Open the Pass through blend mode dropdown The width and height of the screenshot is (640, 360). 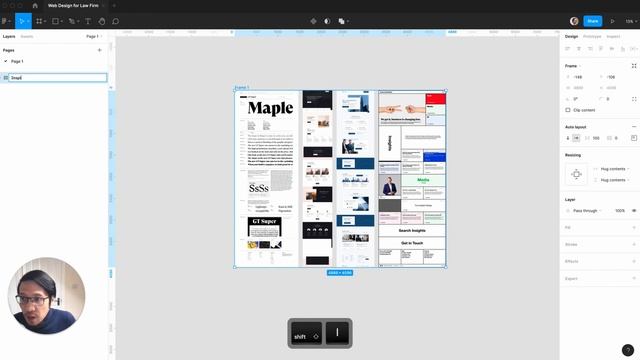[x=587, y=211]
